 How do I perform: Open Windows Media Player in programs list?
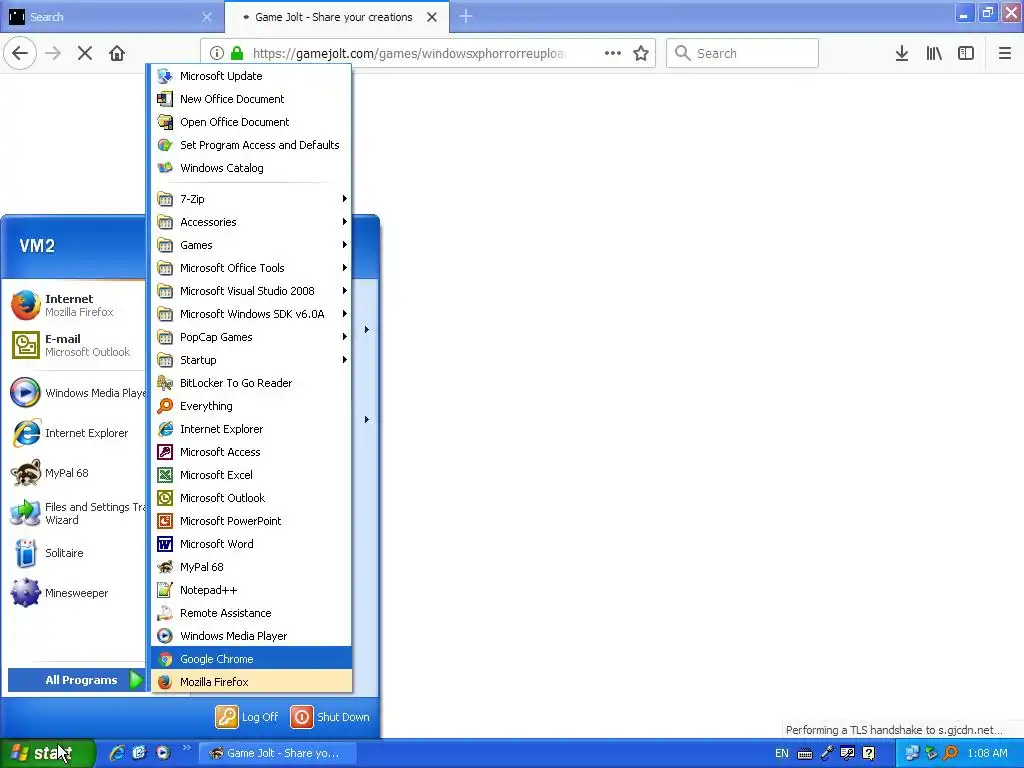click(251, 635)
